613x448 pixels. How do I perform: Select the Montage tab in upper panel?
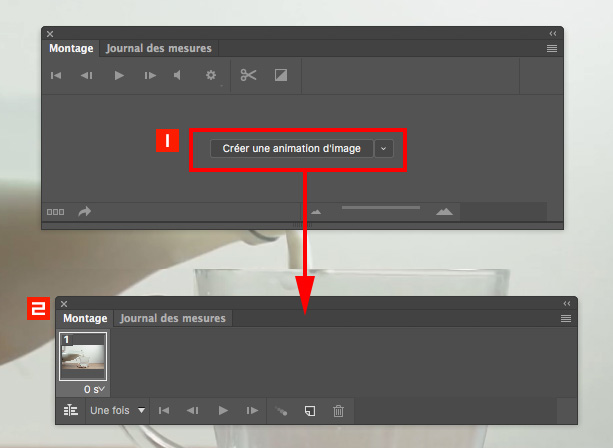71,48
